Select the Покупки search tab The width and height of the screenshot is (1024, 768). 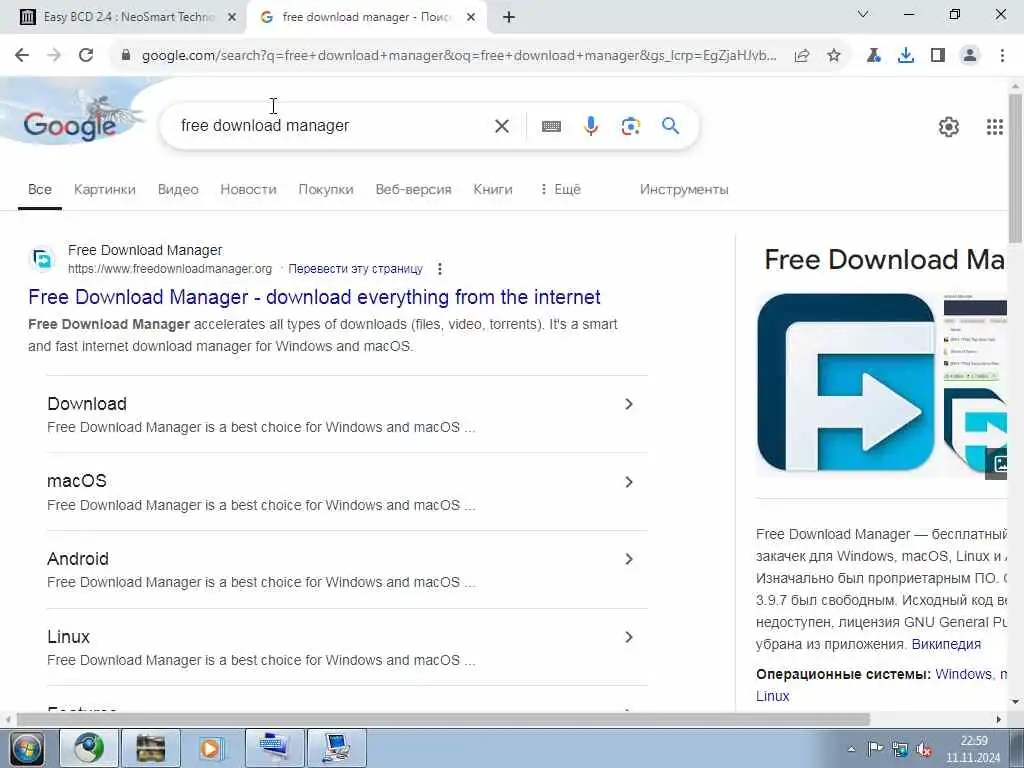click(326, 189)
